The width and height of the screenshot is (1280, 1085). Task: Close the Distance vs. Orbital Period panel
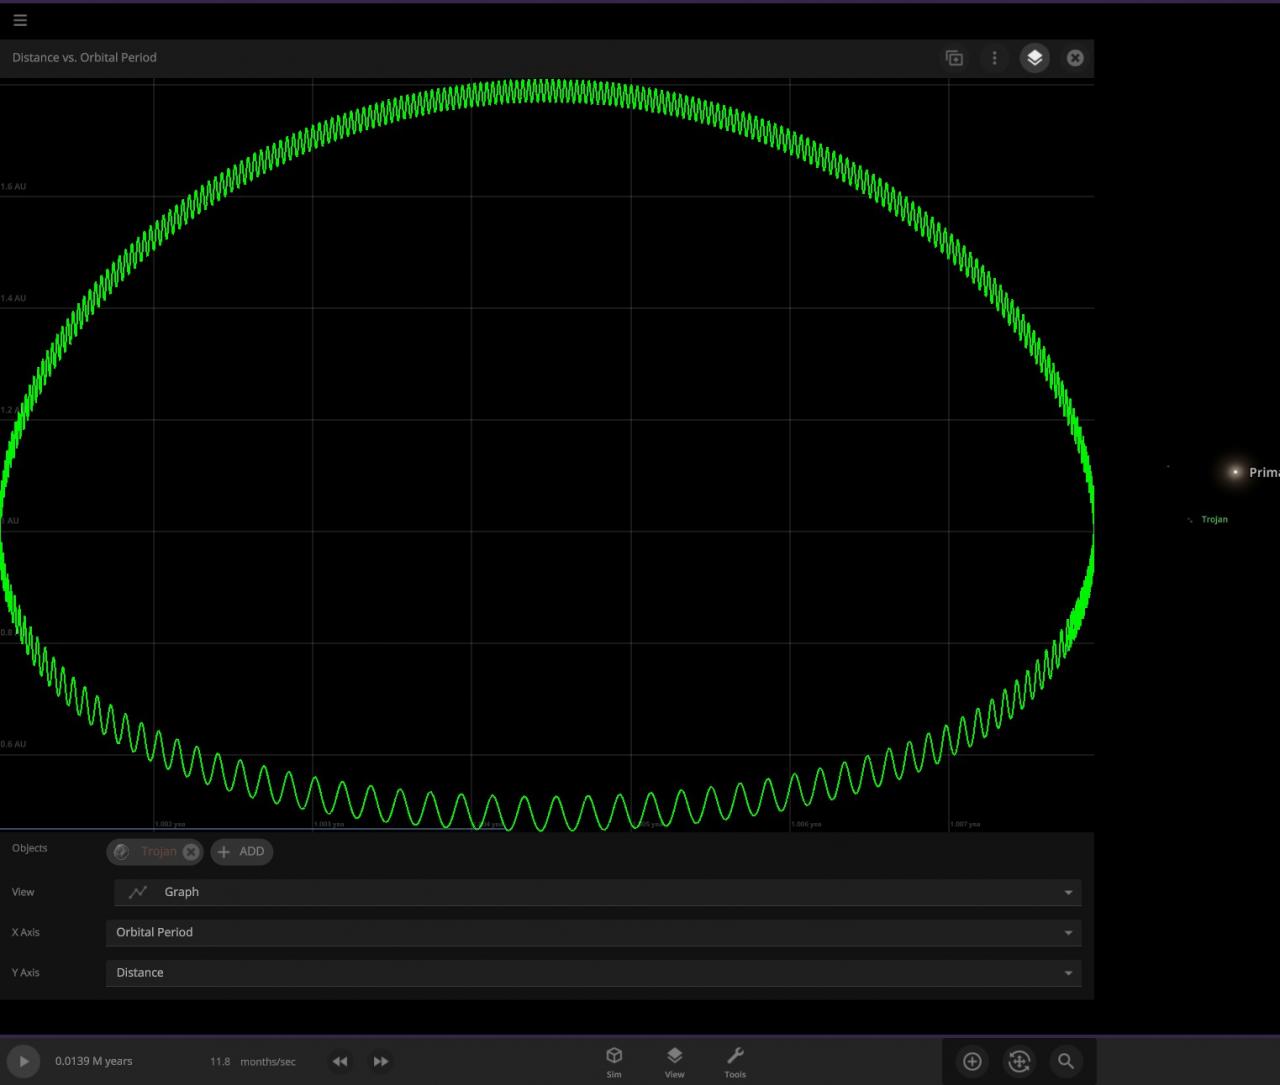coord(1075,58)
